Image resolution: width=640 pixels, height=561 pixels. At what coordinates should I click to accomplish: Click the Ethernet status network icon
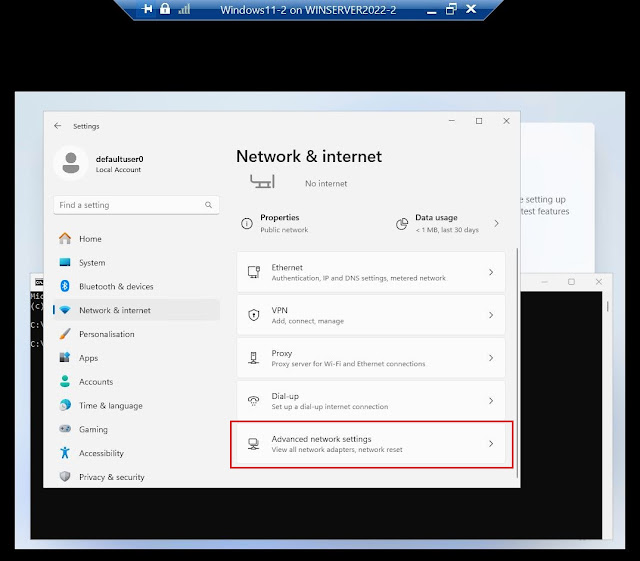tap(262, 181)
